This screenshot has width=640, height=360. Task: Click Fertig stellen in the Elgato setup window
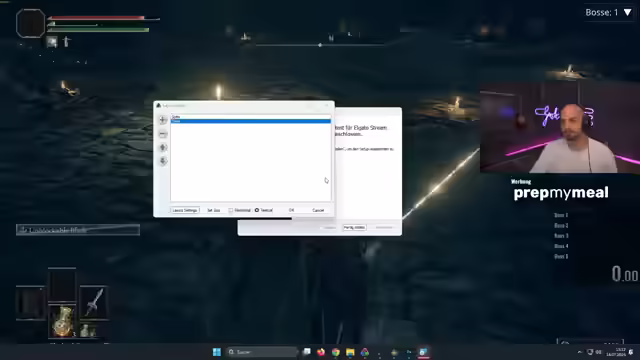pyautogui.click(x=354, y=227)
